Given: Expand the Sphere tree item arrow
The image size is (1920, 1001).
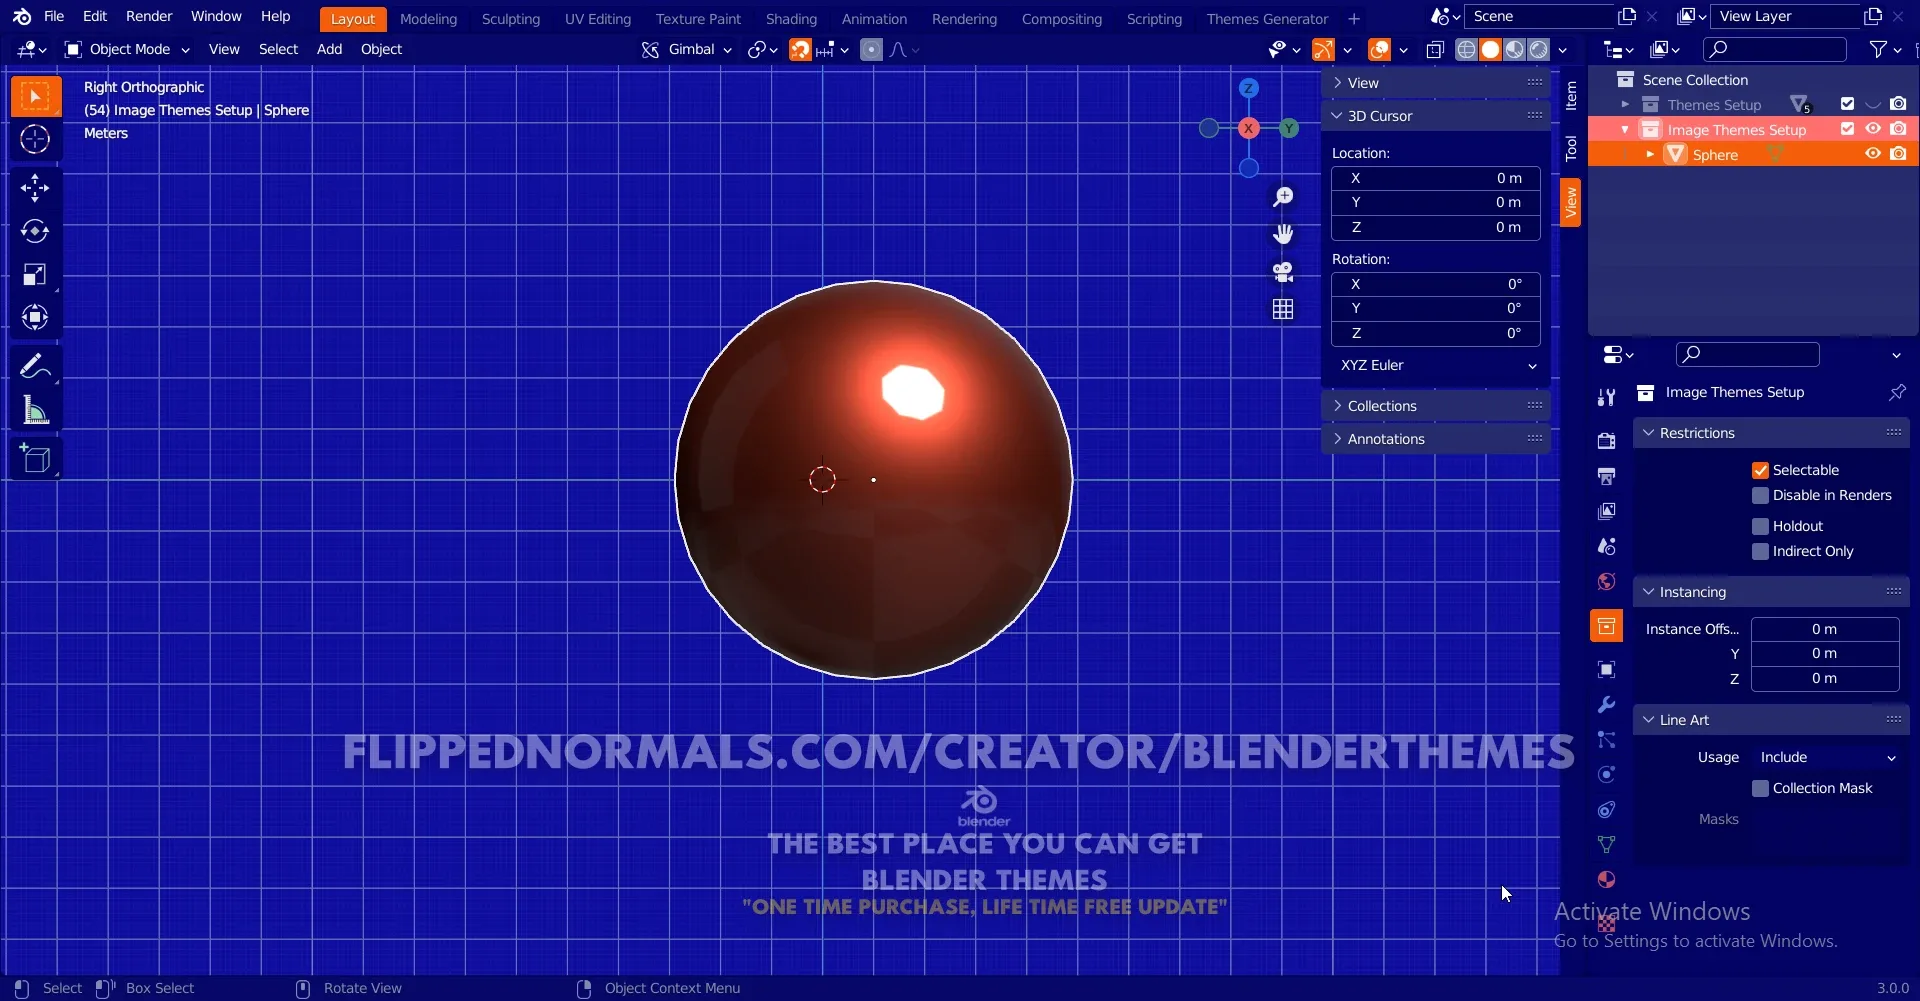Looking at the screenshot, I should point(1650,154).
